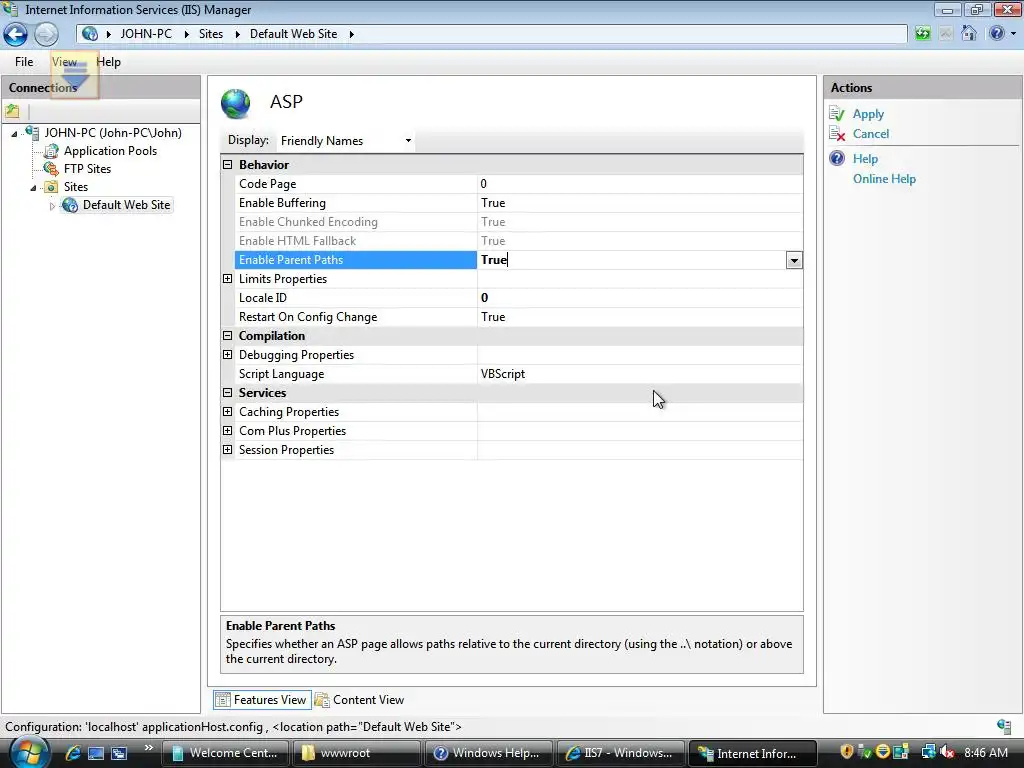
Task: Go back with the navigation back arrow
Action: [16, 34]
